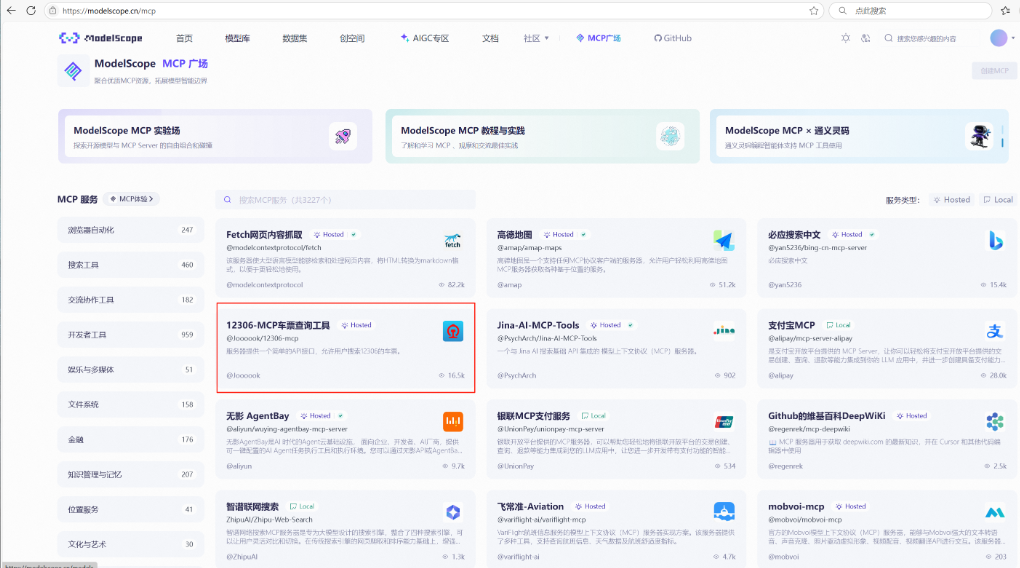Filter services by Hosted type

[952, 200]
